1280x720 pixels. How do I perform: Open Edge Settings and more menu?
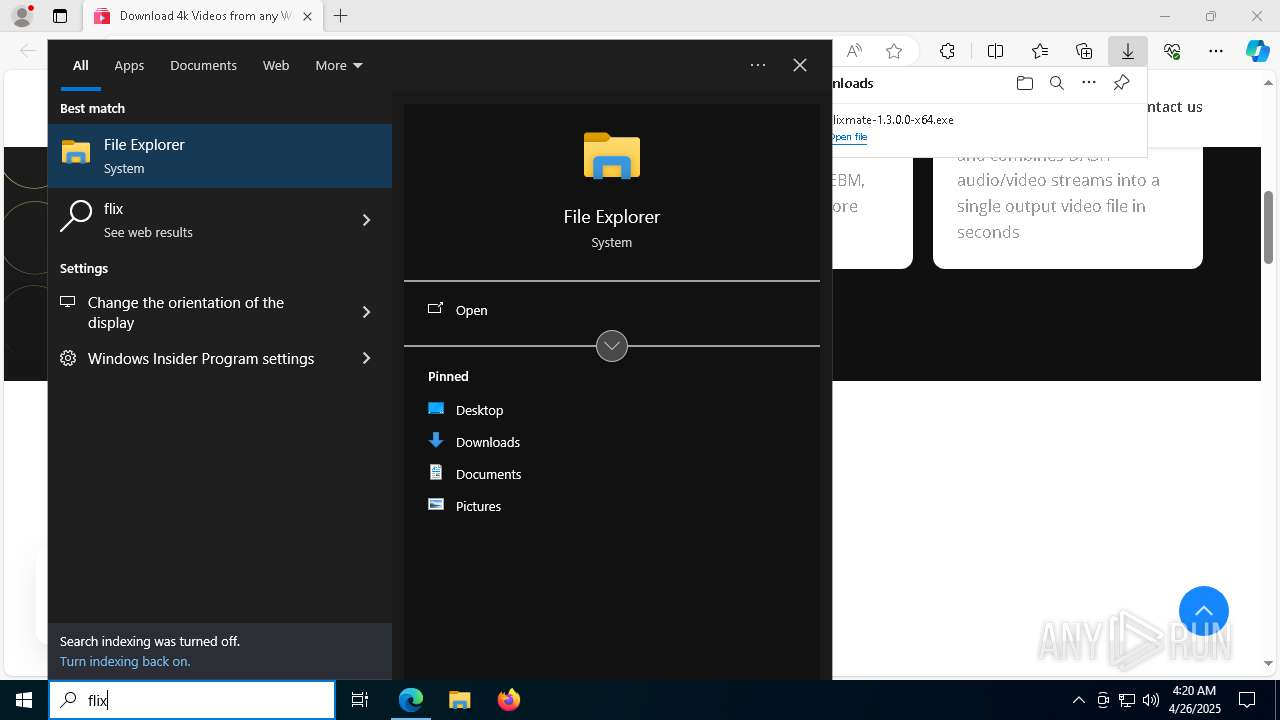(1216, 51)
